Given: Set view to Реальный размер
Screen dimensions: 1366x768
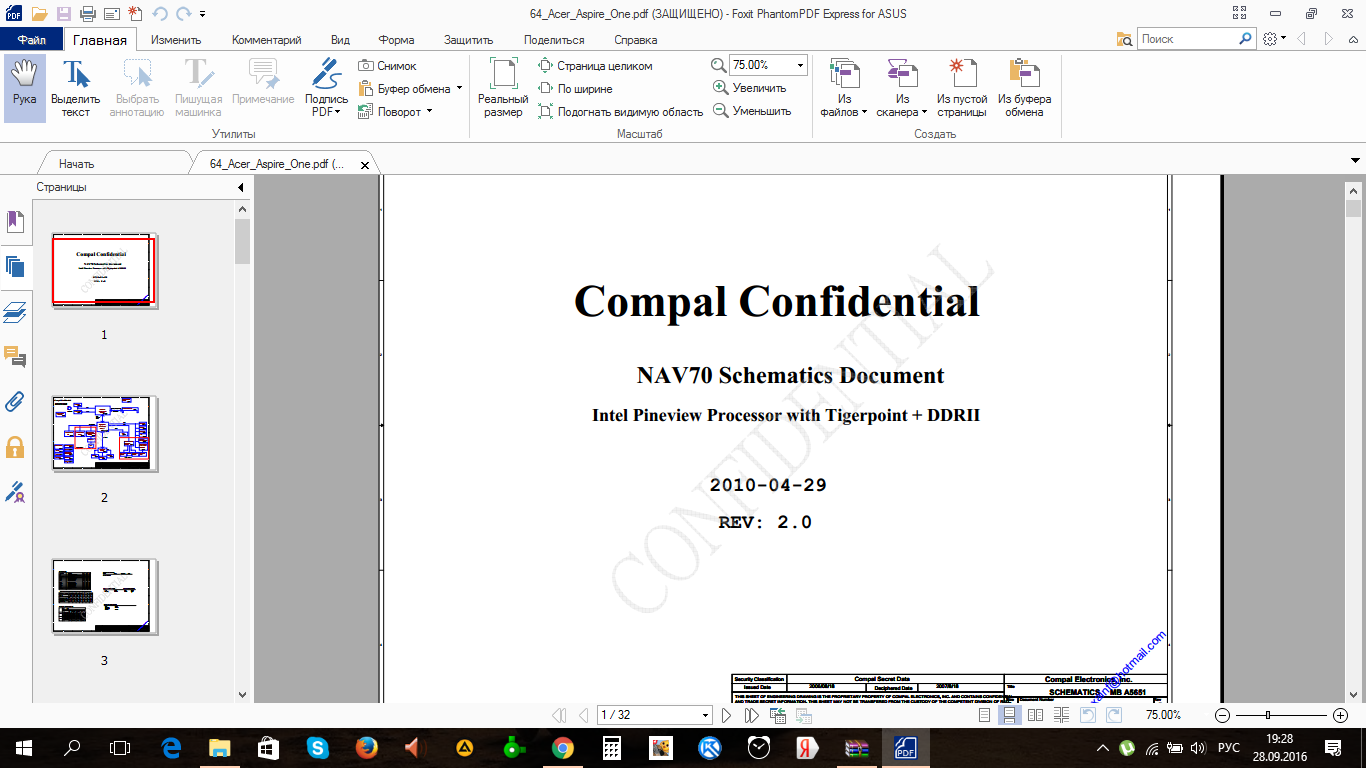Looking at the screenshot, I should click(503, 88).
